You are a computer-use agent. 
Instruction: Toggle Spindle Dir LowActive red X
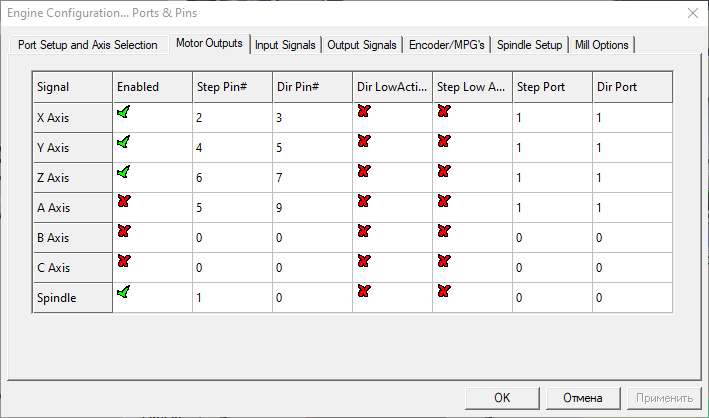(x=364, y=292)
